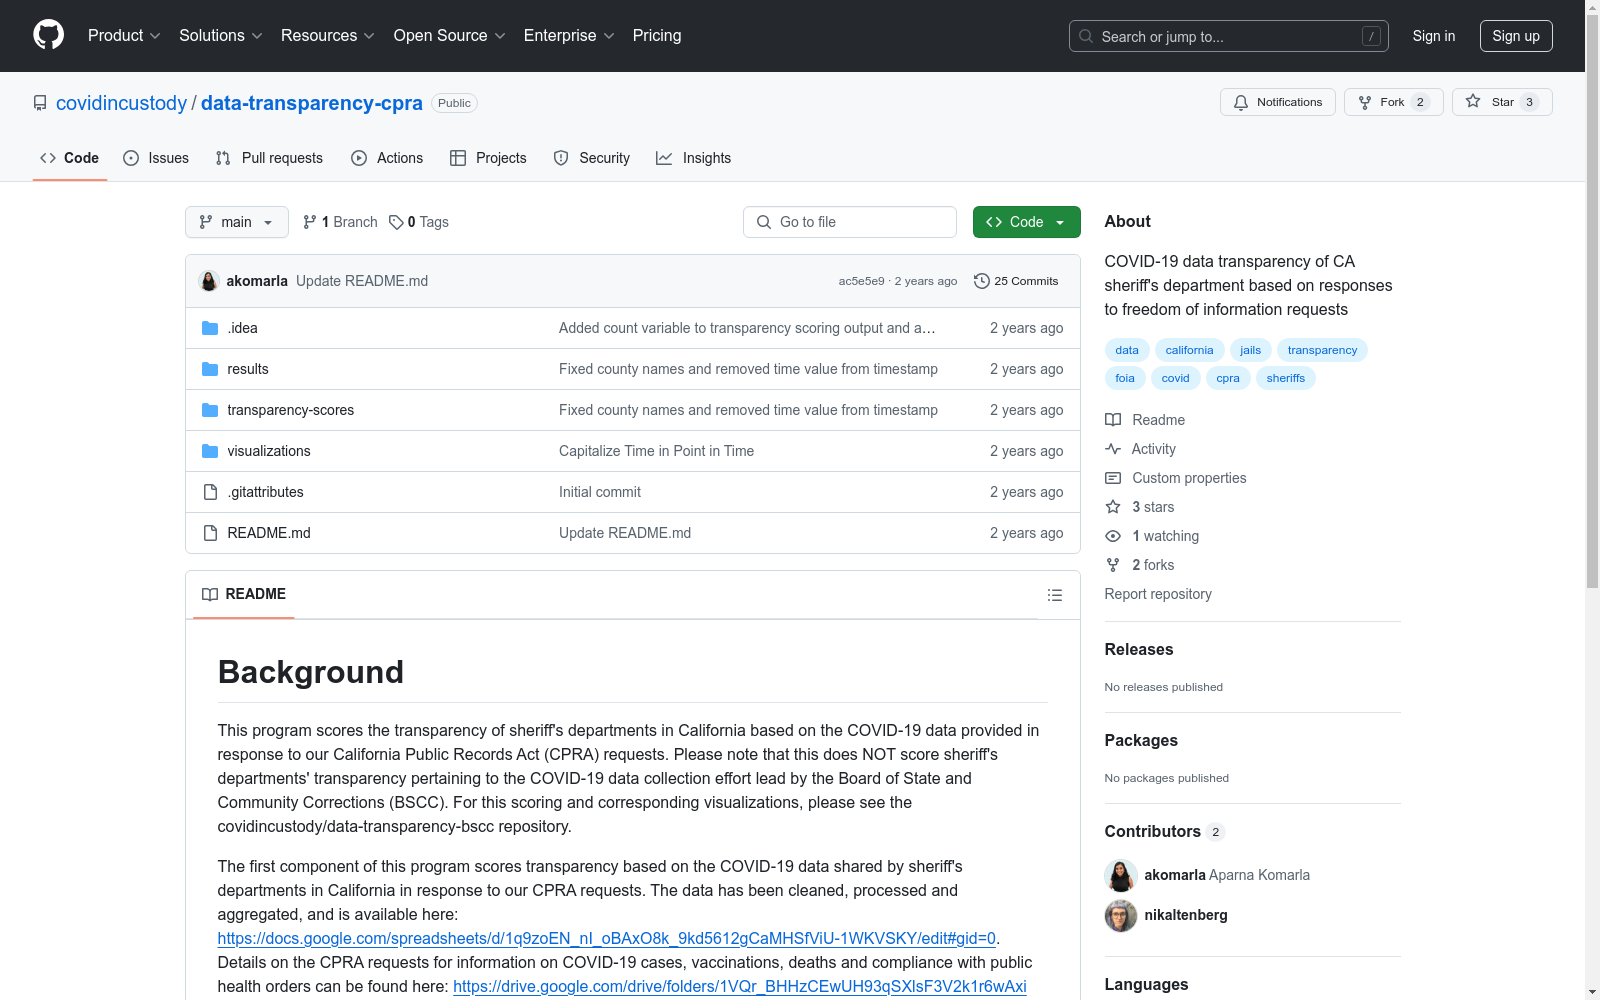Open the Packages section heading
This screenshot has width=1600, height=1000.
[x=1141, y=740]
